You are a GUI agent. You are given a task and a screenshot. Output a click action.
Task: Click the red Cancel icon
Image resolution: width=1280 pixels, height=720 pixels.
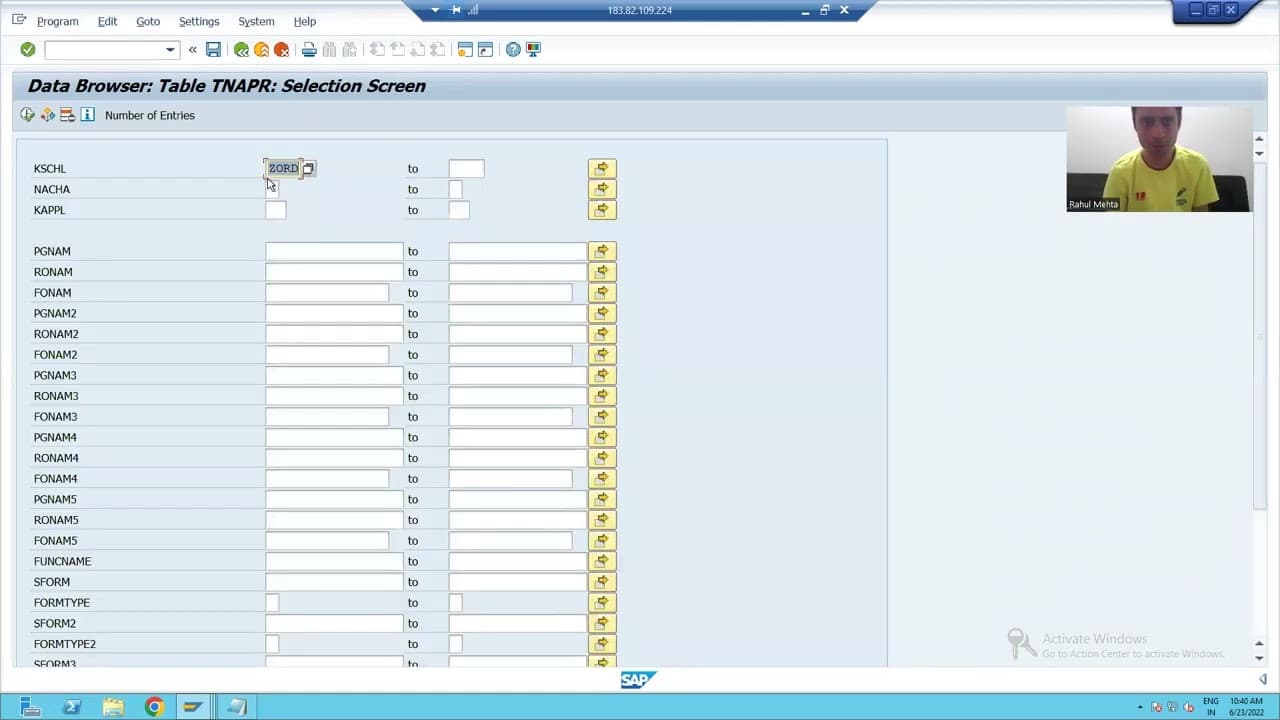point(281,49)
